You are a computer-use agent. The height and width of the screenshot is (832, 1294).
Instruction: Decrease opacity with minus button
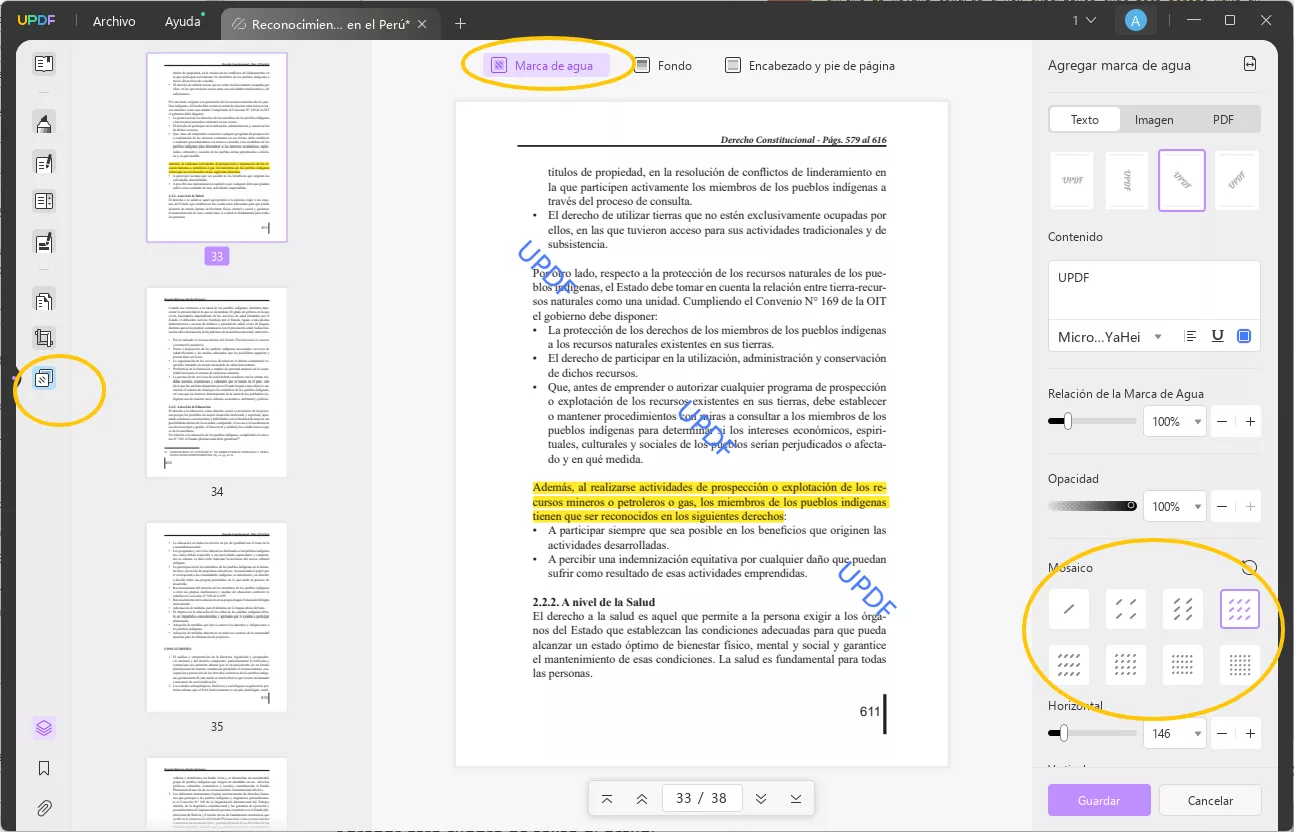click(1222, 507)
